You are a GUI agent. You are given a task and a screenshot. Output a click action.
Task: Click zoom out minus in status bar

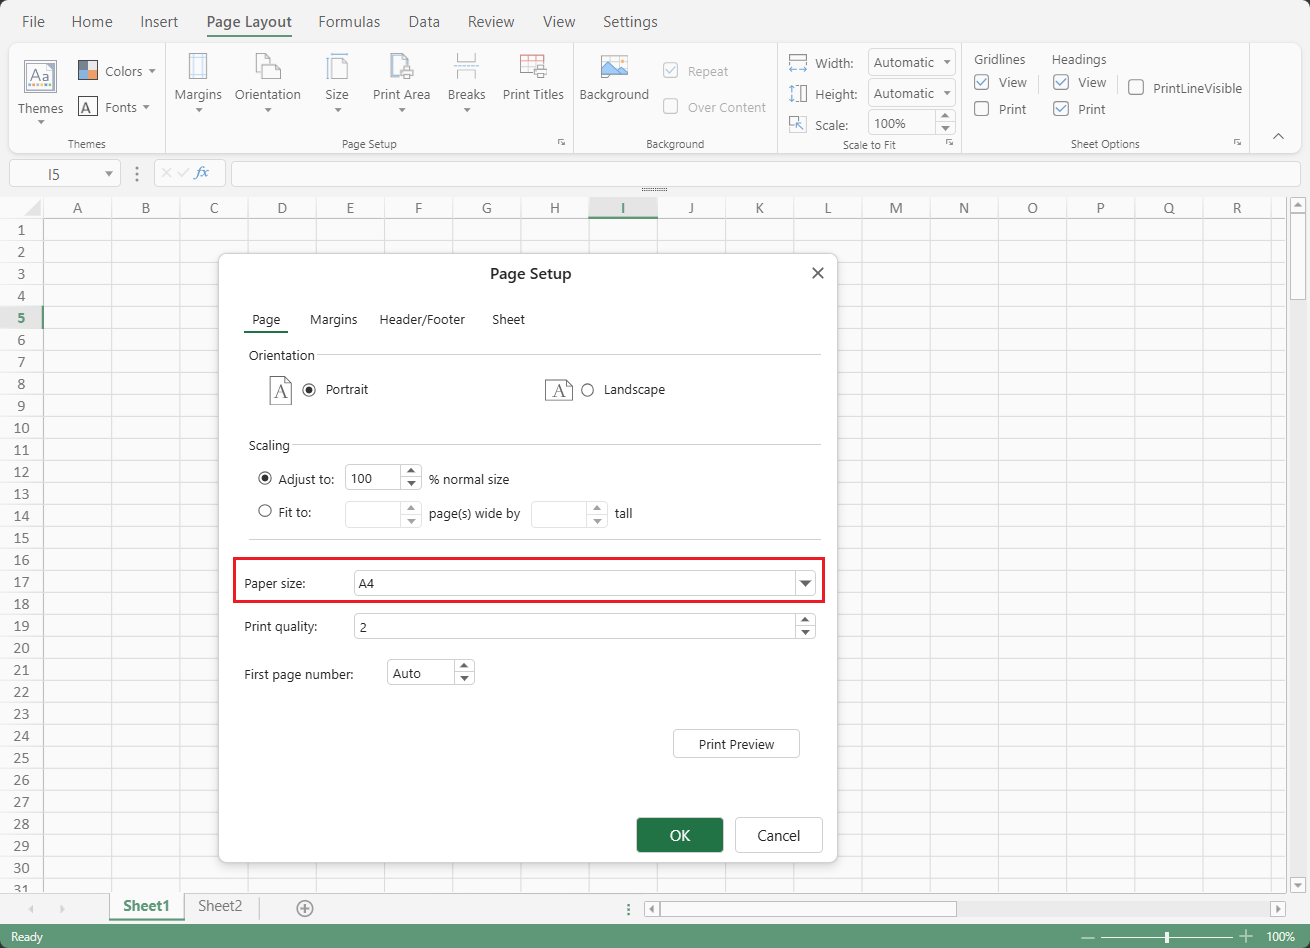pos(1088,937)
